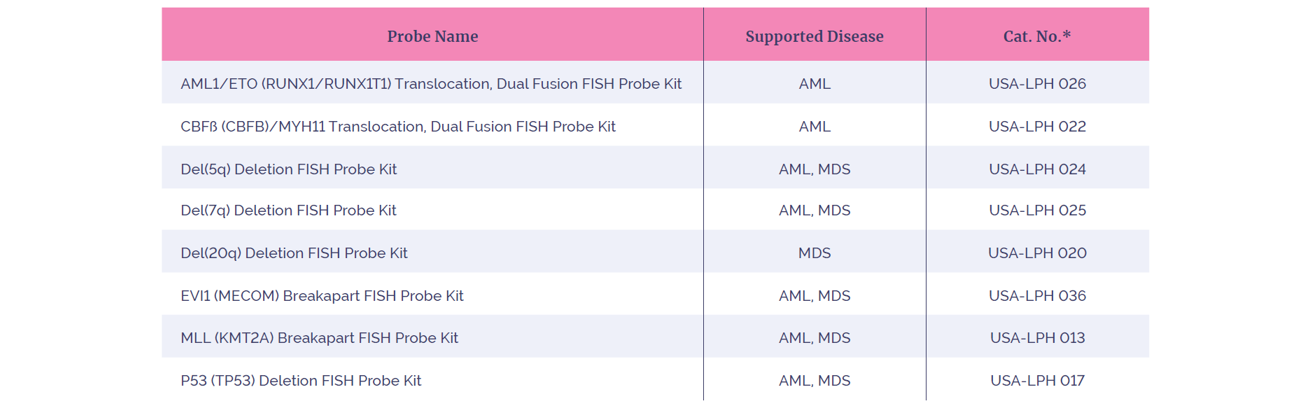Click catalog number USA-LPH 022
The width and height of the screenshot is (1307, 405).
pyautogui.click(x=1037, y=127)
